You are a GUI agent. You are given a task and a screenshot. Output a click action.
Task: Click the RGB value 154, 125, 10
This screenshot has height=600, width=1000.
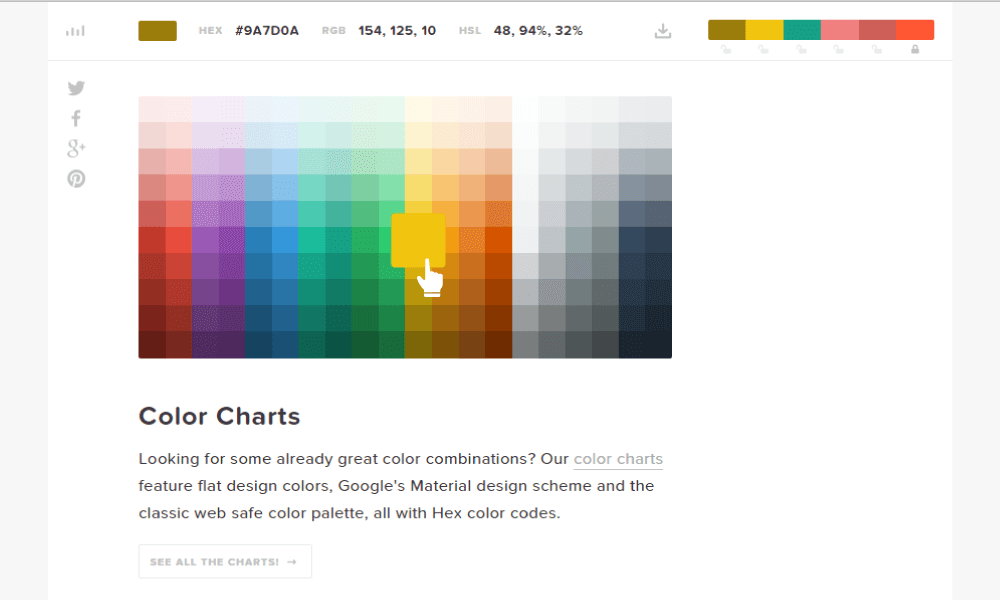397,31
